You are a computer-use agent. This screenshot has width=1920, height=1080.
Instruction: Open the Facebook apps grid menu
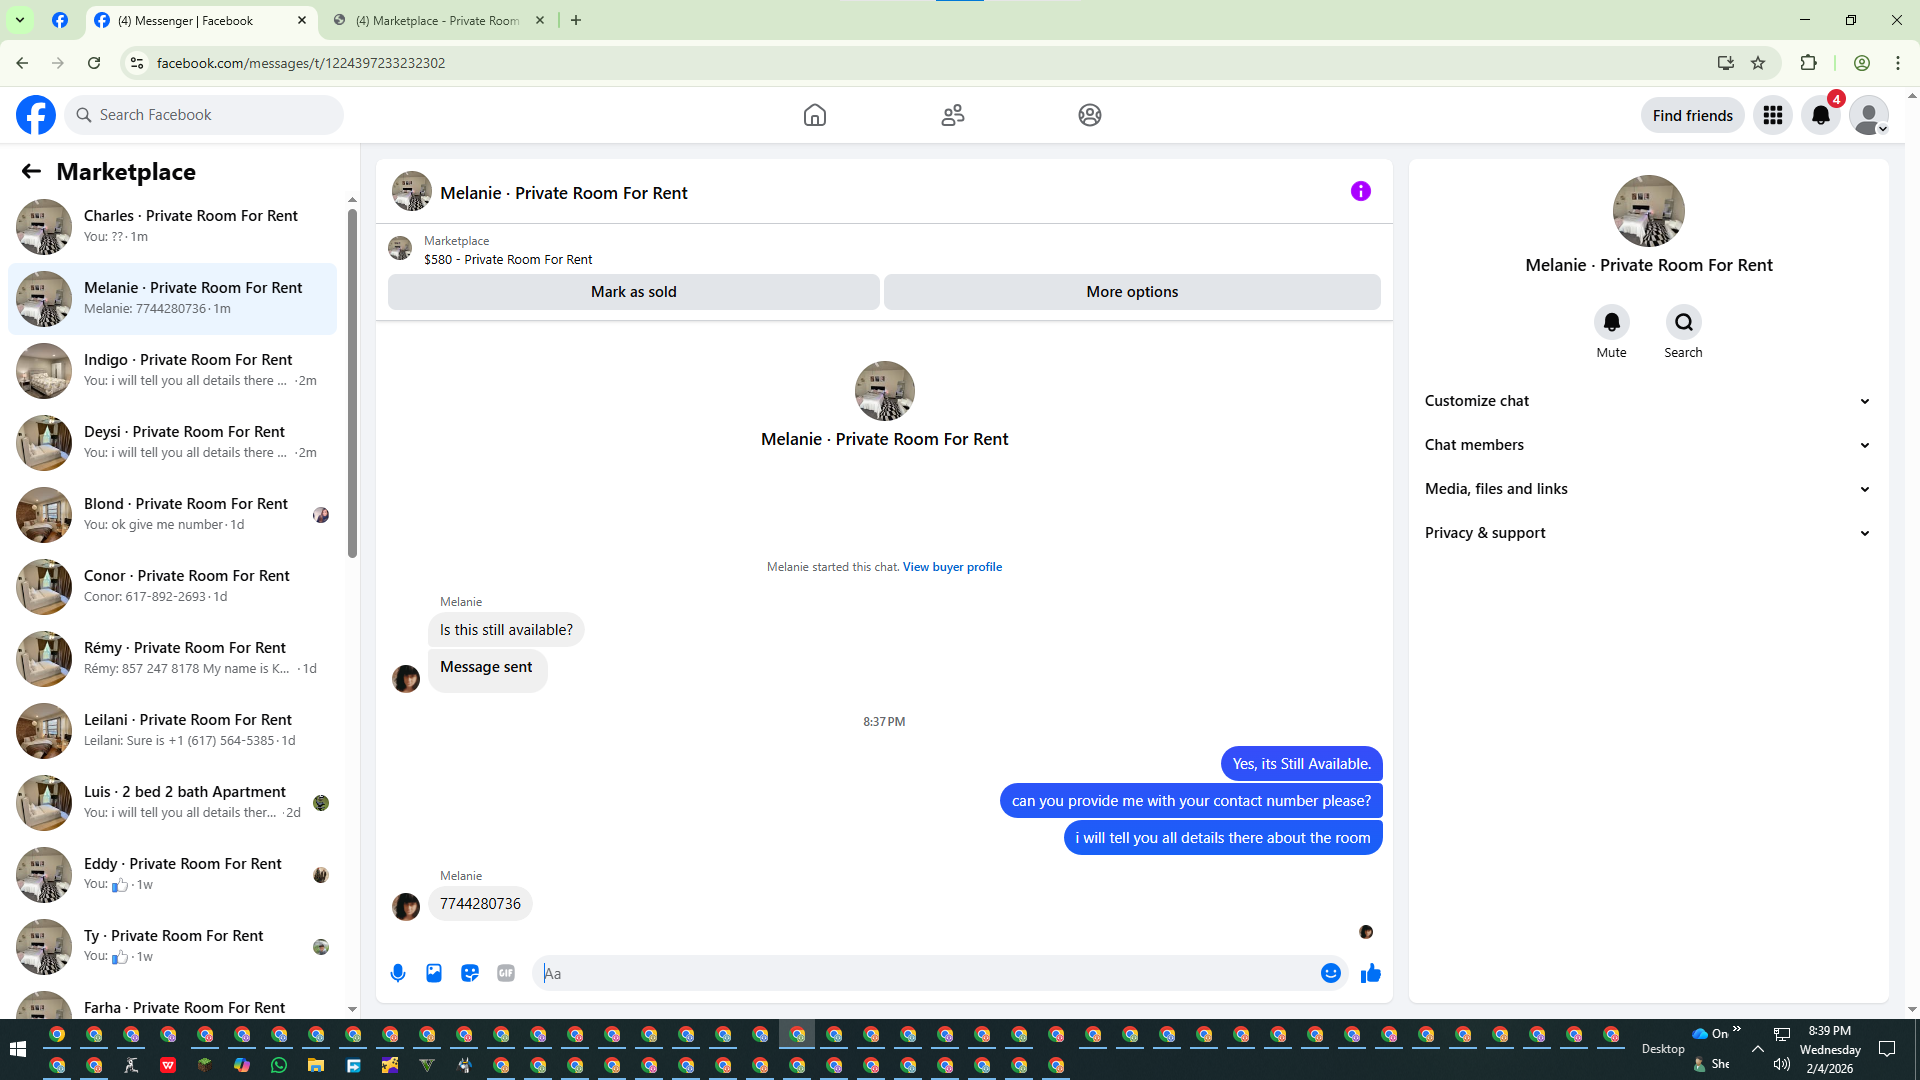pos(1773,115)
